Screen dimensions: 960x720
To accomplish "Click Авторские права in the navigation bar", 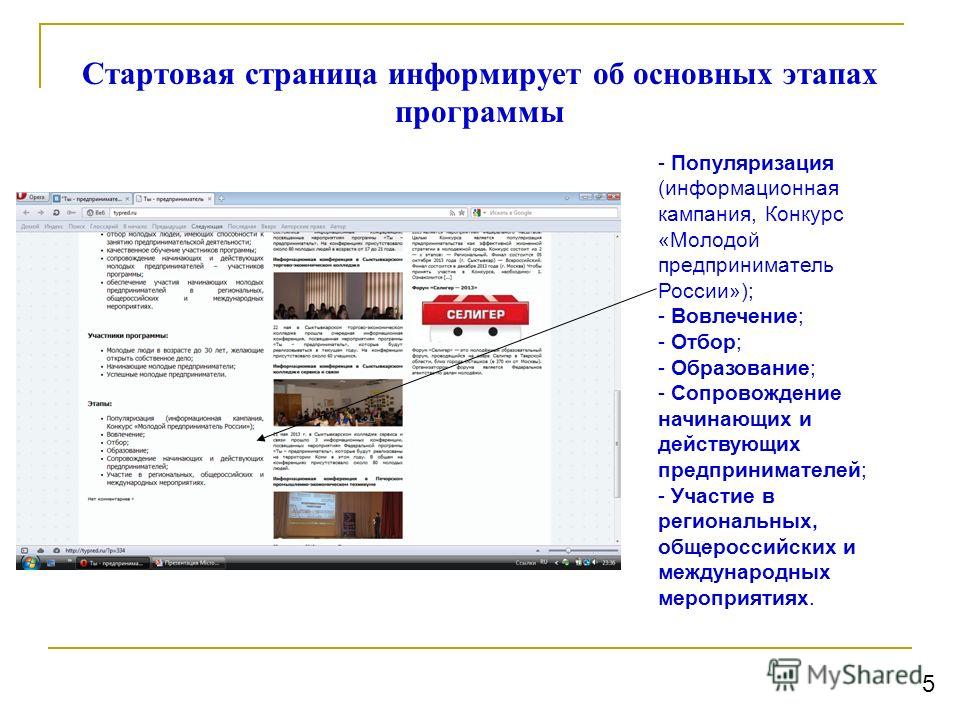I will pyautogui.click(x=303, y=227).
